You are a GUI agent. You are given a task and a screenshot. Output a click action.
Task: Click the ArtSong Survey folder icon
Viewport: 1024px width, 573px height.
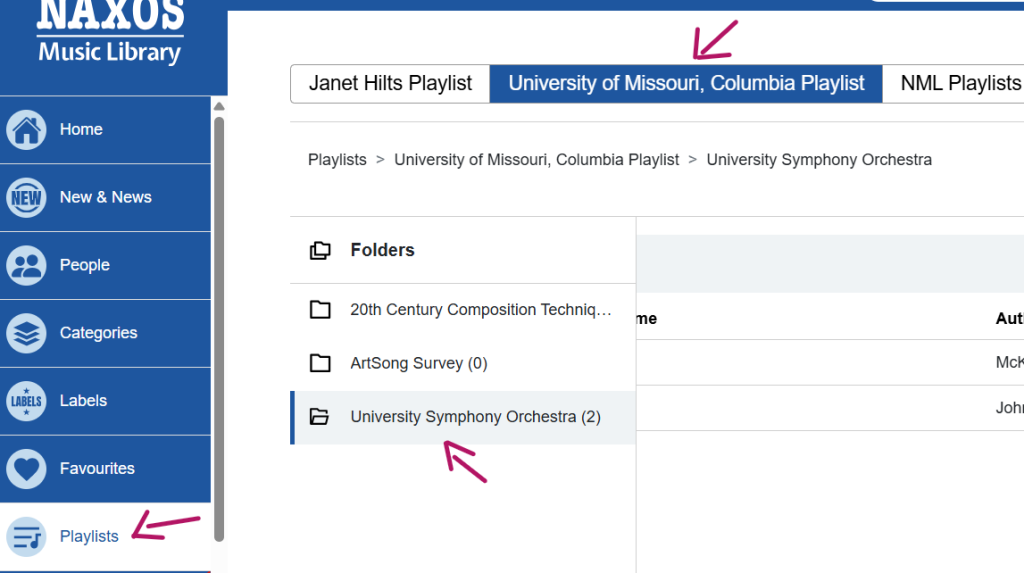coord(320,363)
